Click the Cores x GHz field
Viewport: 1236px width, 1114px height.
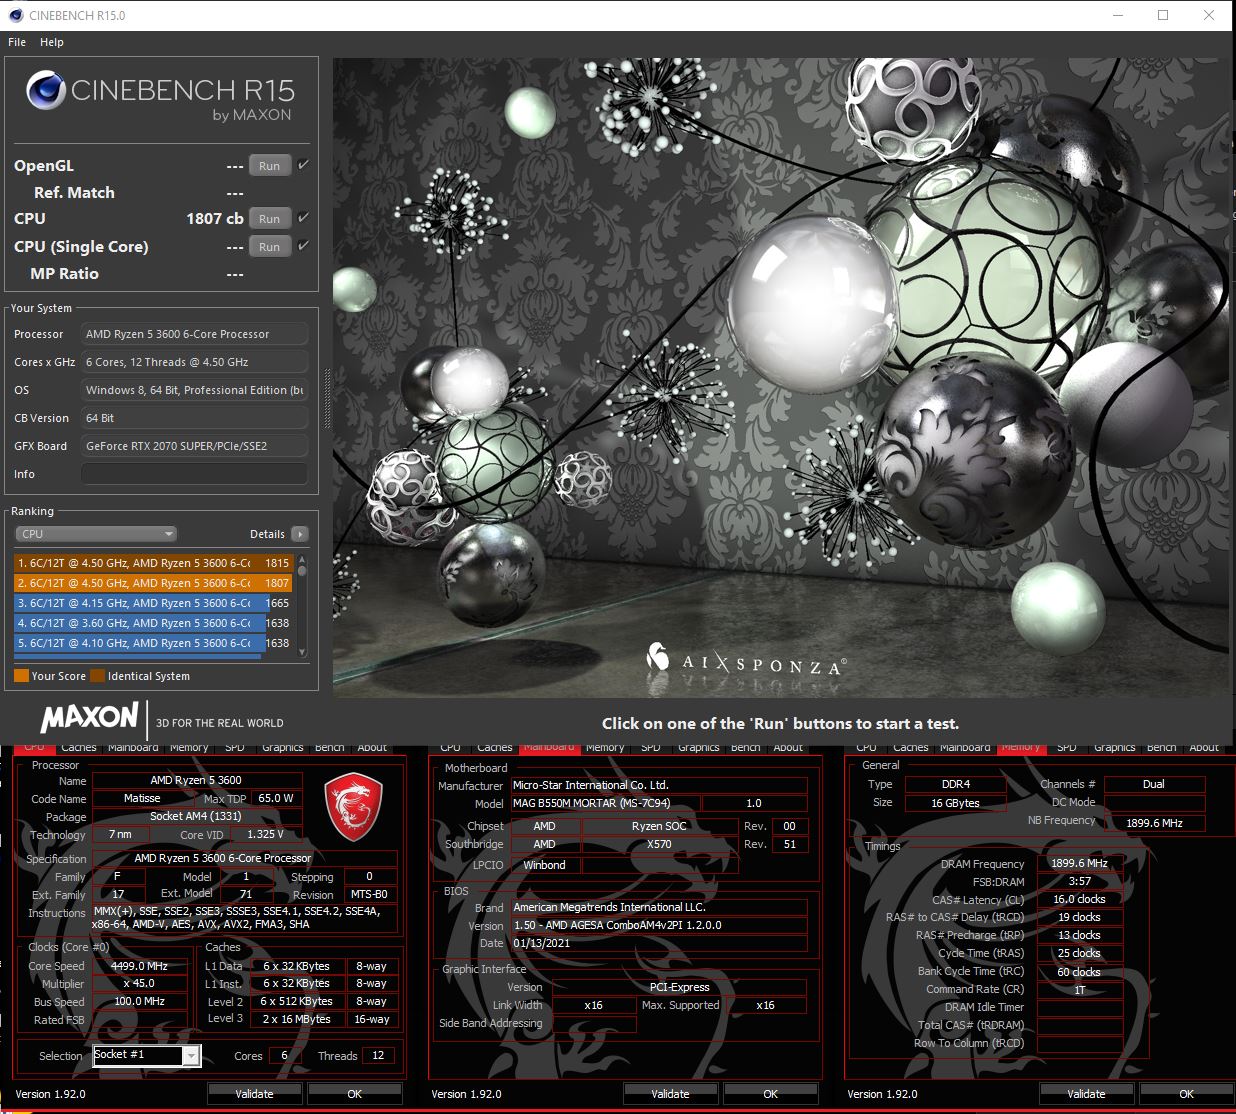click(x=194, y=362)
